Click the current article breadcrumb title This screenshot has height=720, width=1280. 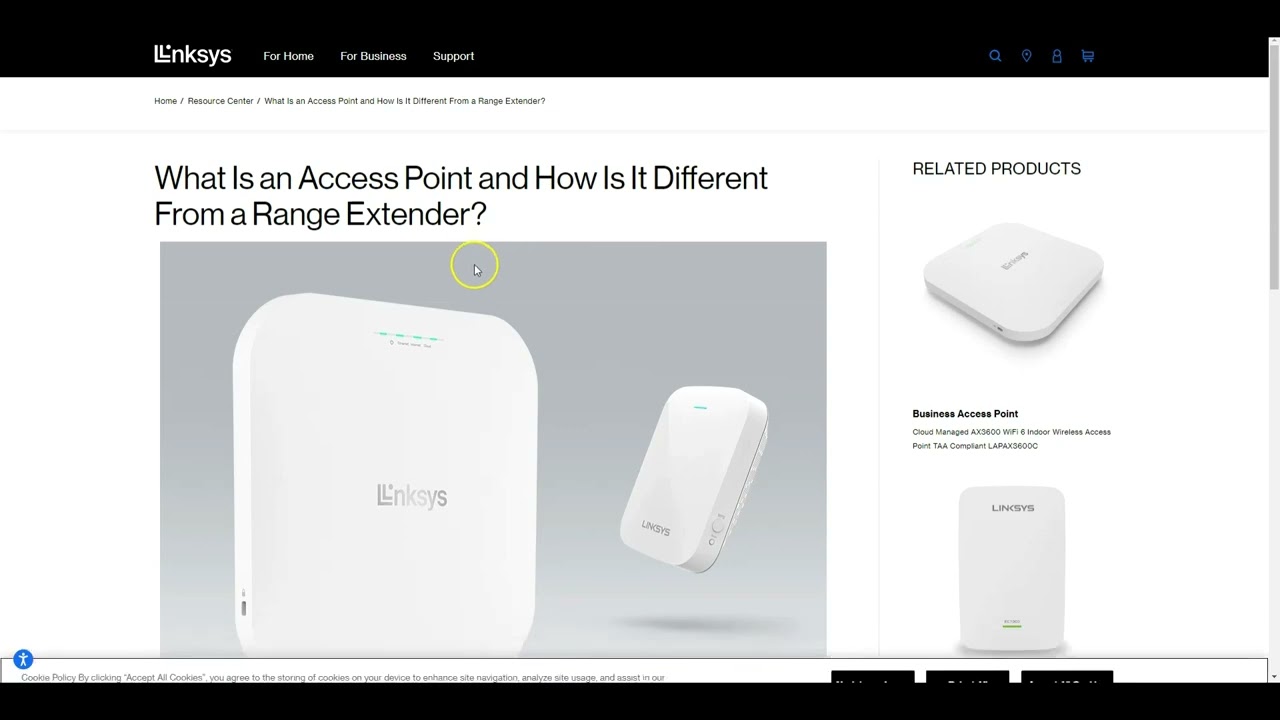(404, 101)
